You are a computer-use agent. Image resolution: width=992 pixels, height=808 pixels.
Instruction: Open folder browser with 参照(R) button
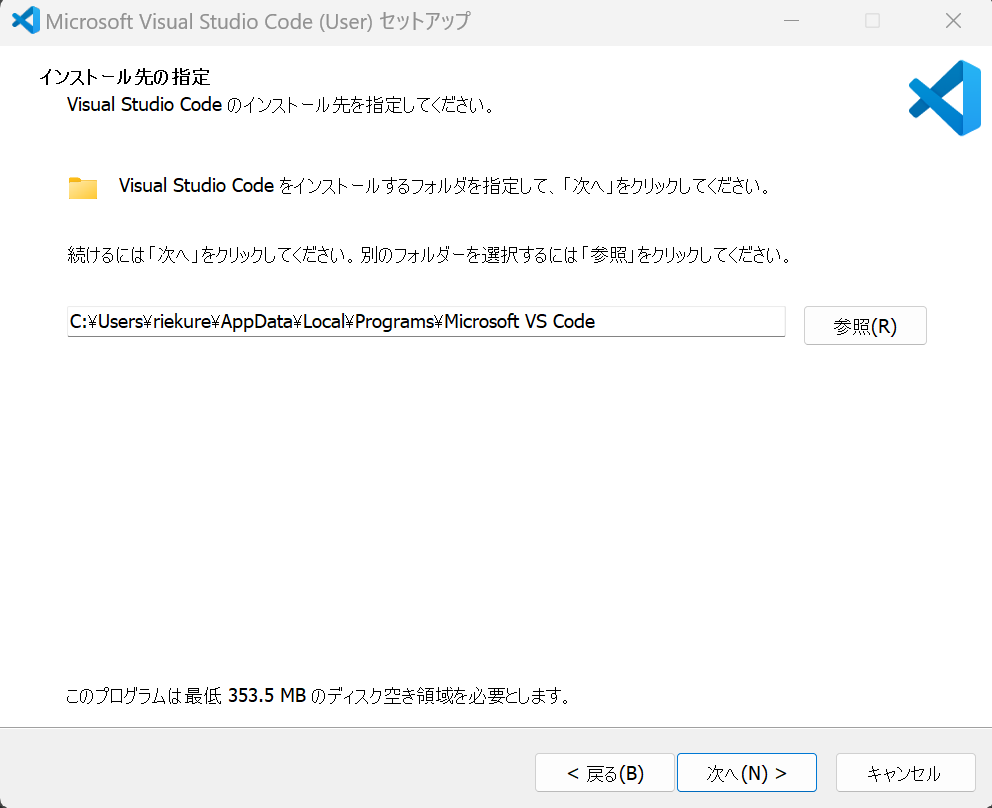pos(865,326)
